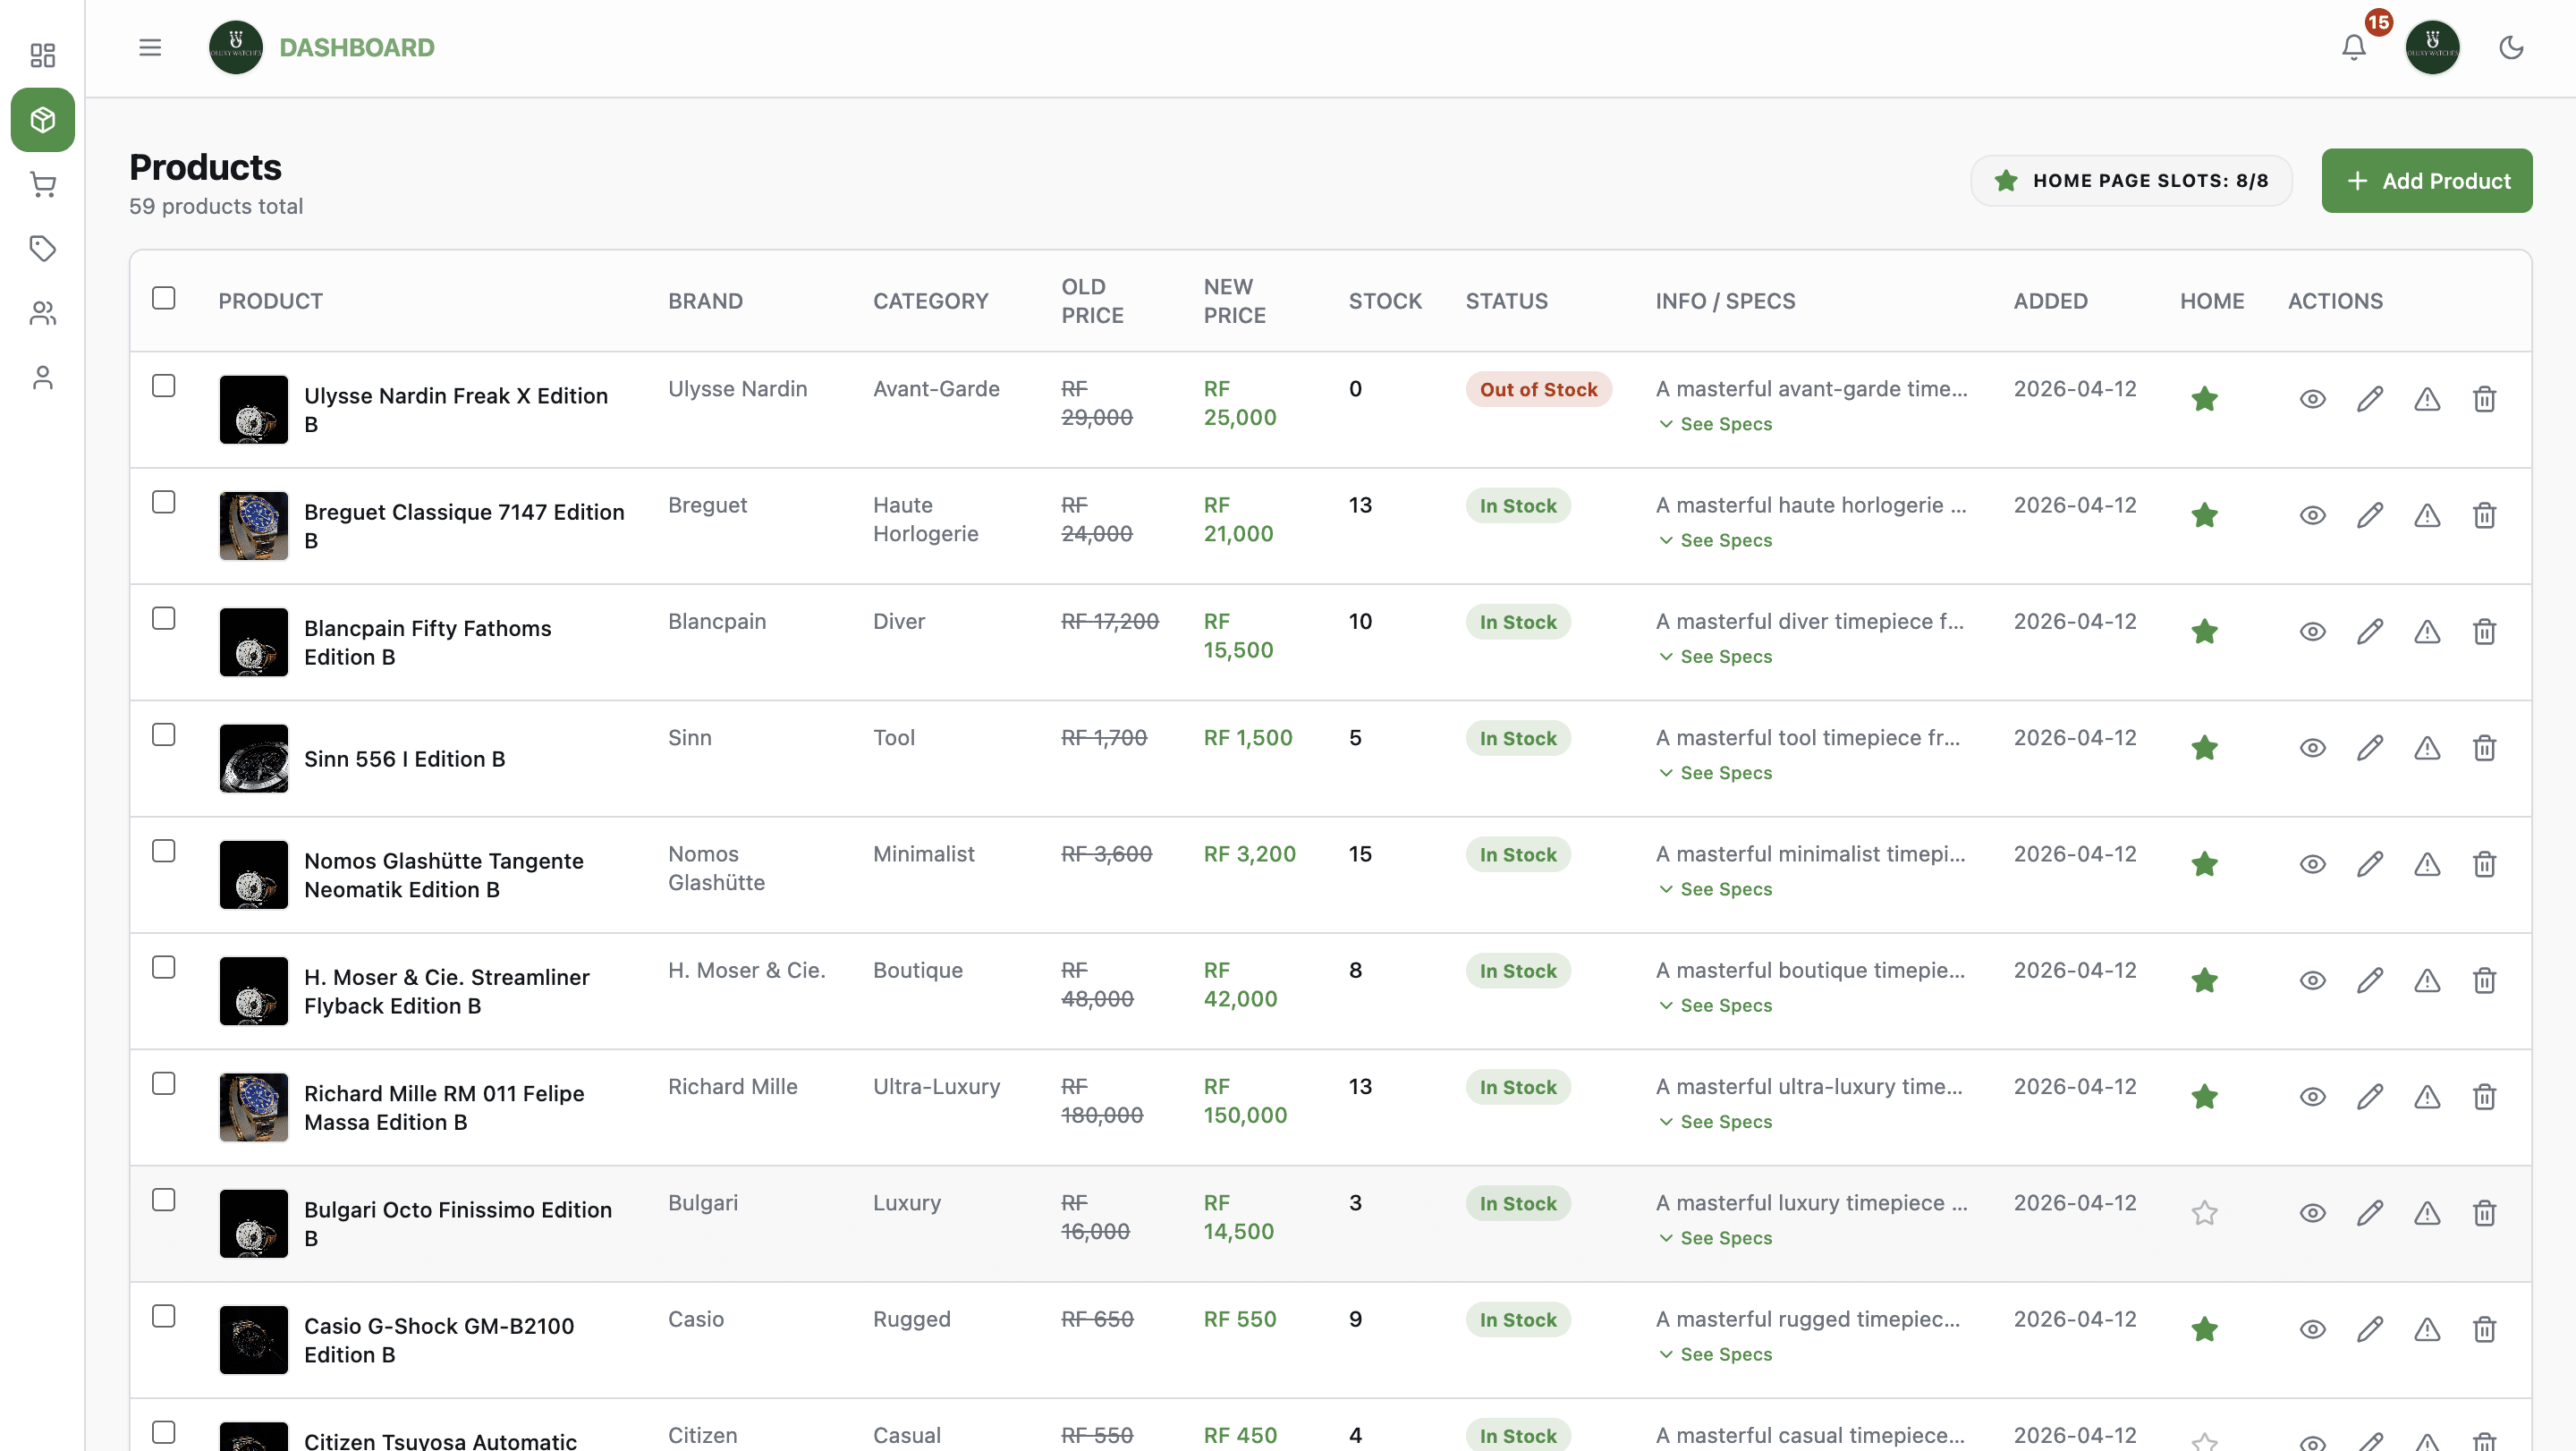Image resolution: width=2576 pixels, height=1451 pixels.
Task: Select the tags section in sidebar
Action: point(42,249)
